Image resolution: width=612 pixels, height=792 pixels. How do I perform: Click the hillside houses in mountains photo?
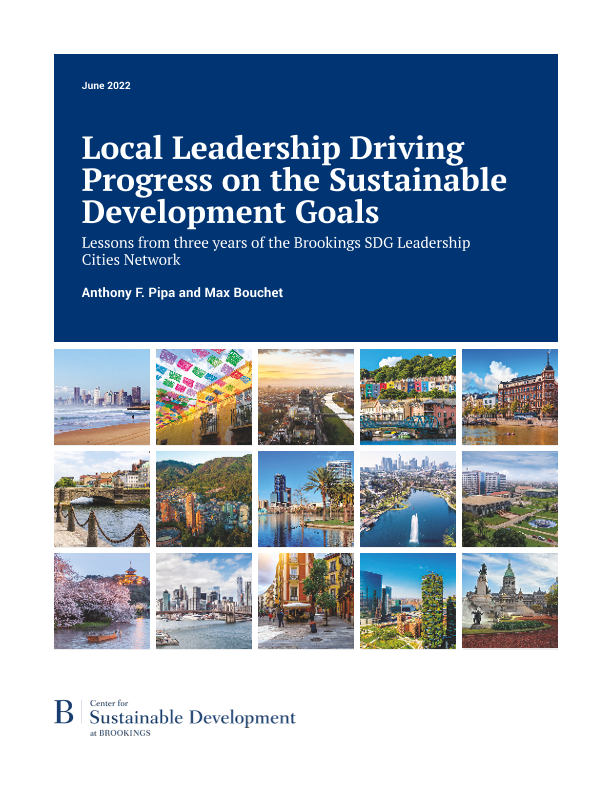point(204,499)
